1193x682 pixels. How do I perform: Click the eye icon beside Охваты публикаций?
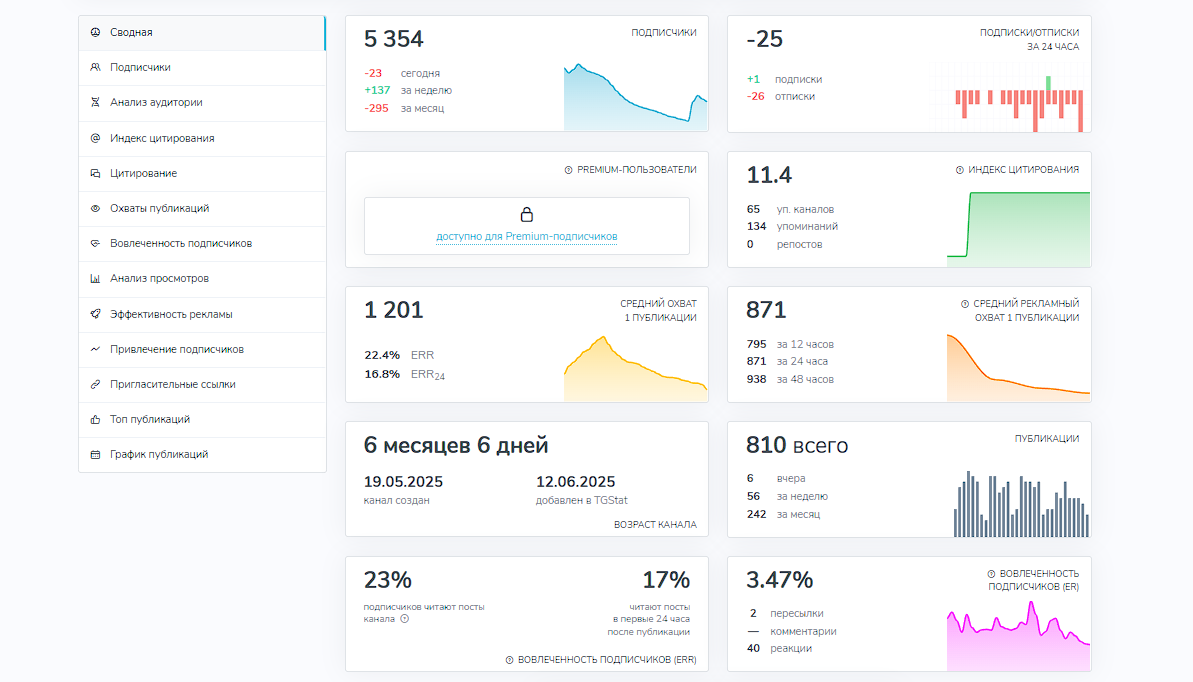[95, 209]
